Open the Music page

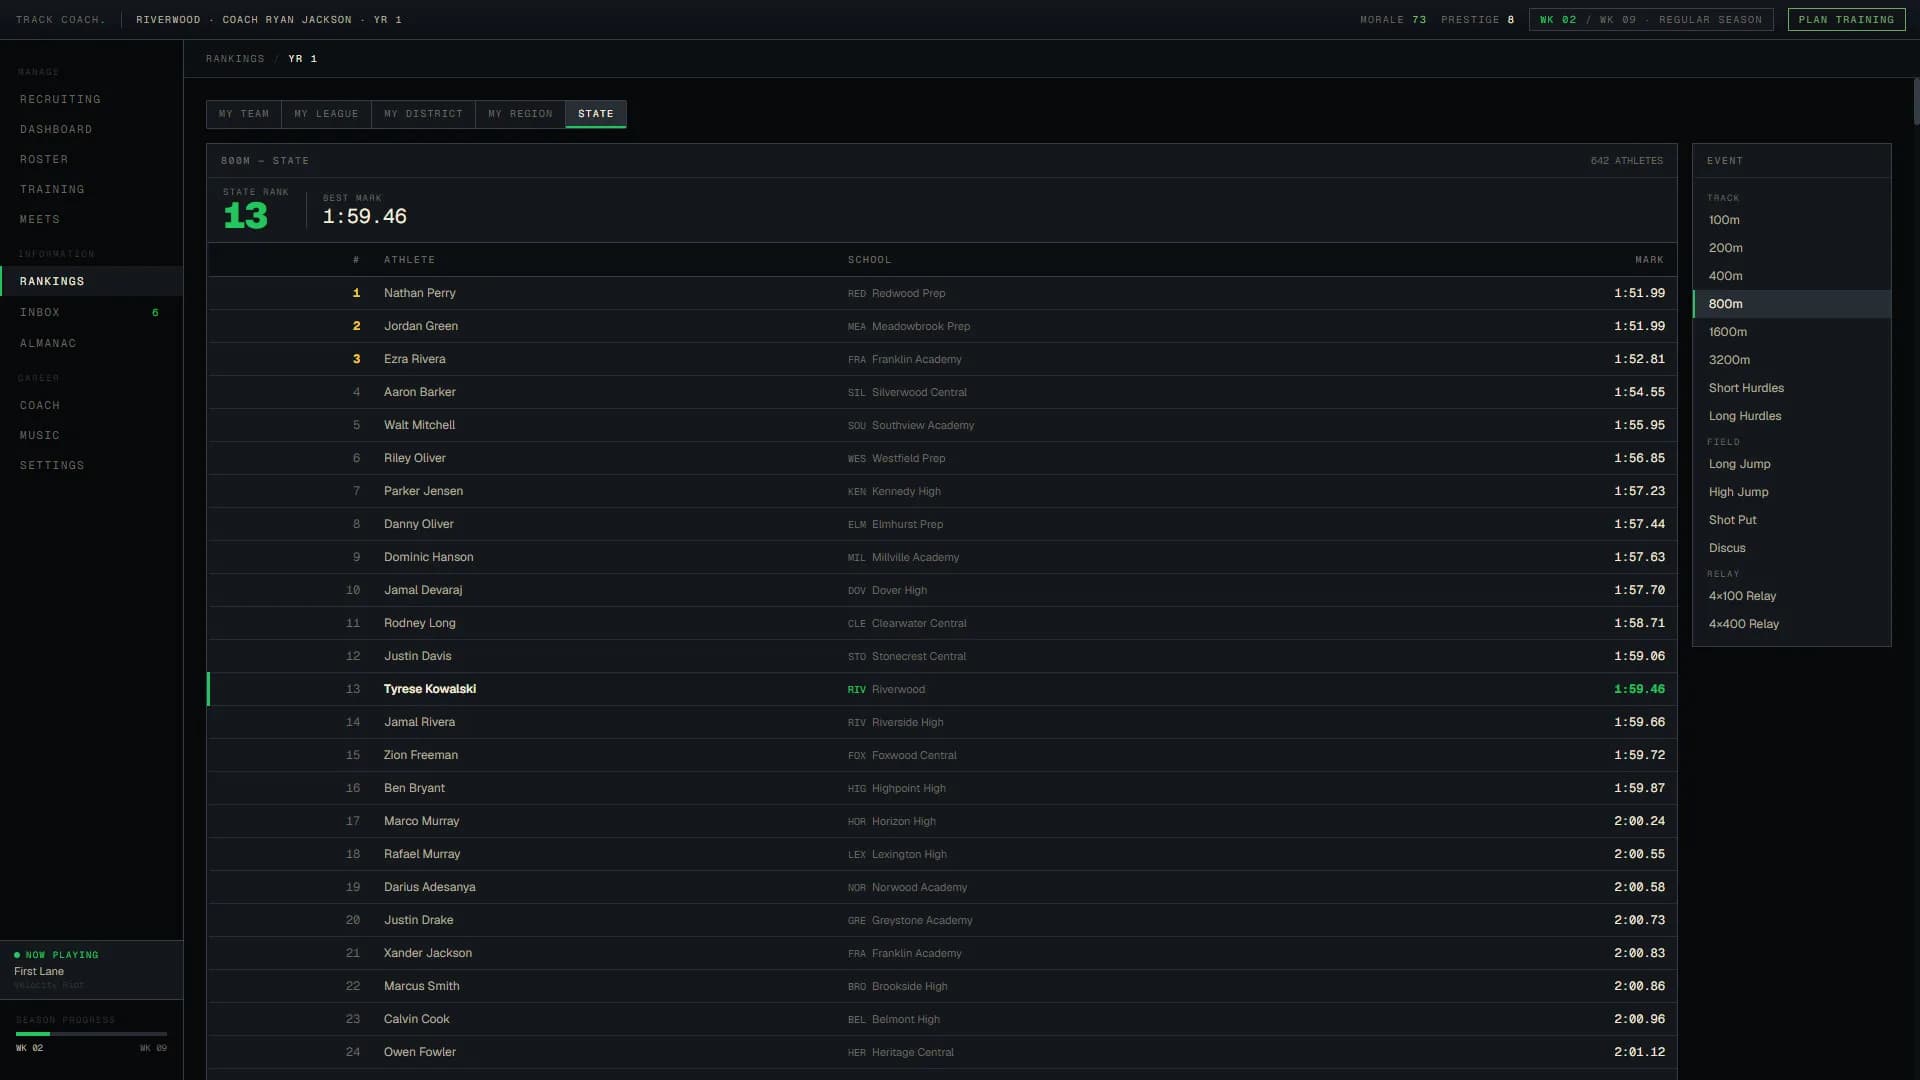point(91,435)
